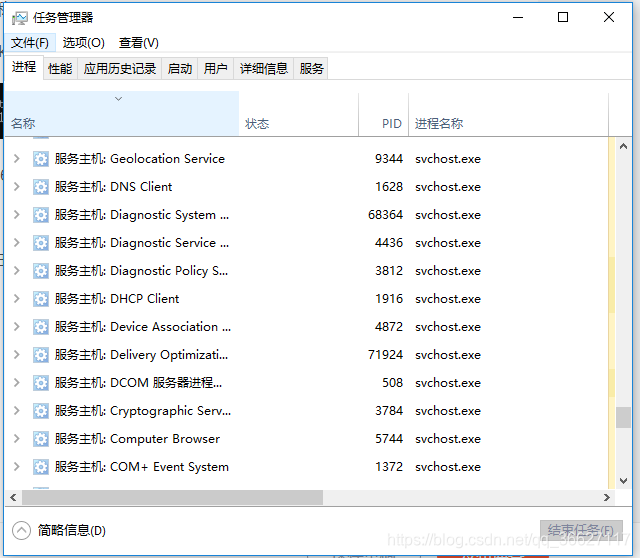Click the vertical scrollbar thumb
The width and height of the screenshot is (640, 558).
(623, 417)
